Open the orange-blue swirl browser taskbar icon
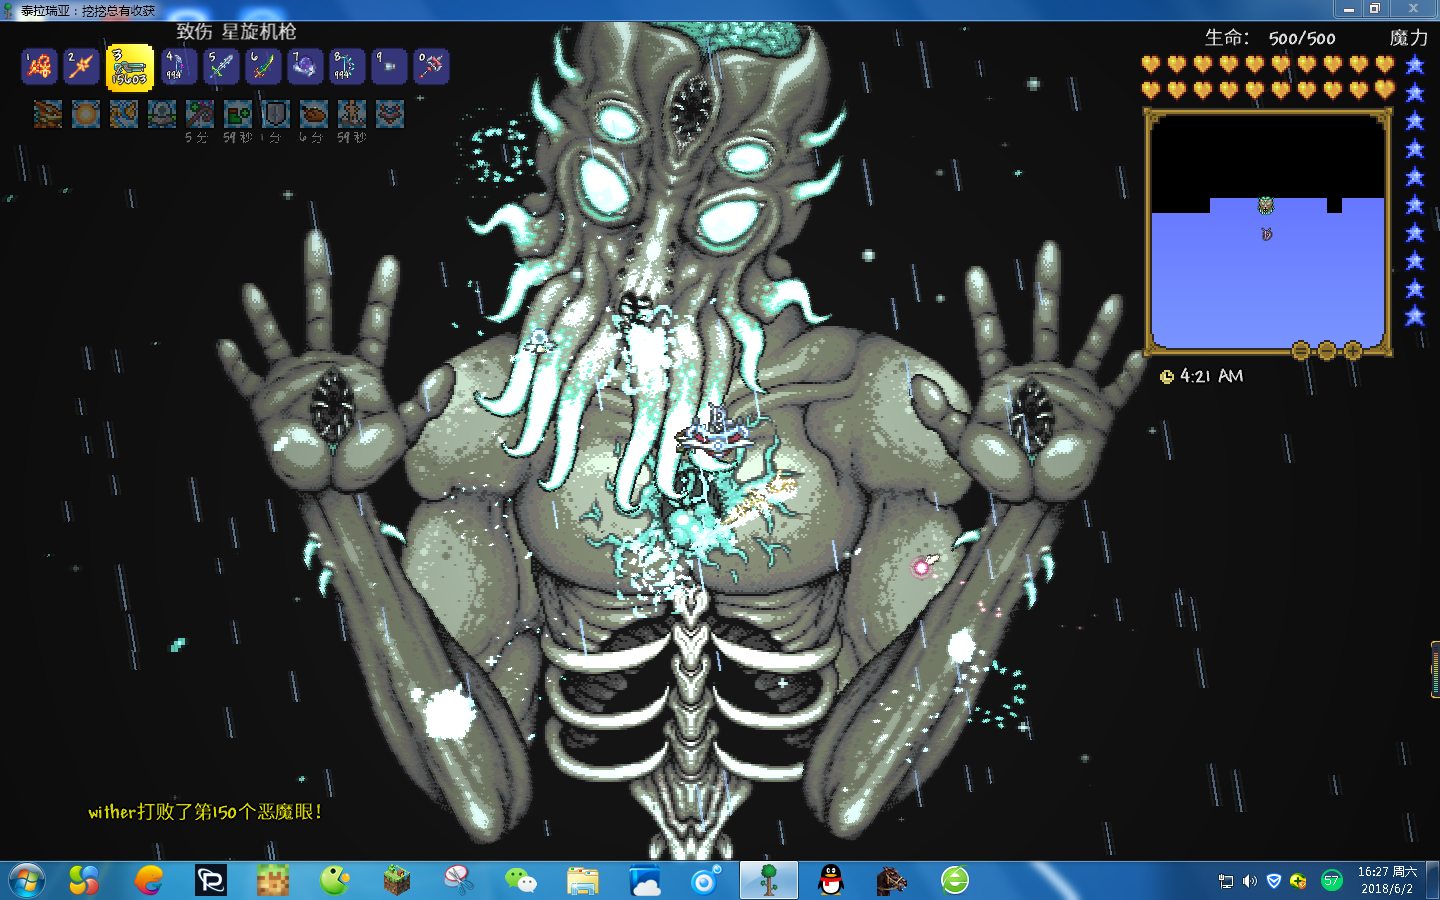The image size is (1440, 900). 149,881
